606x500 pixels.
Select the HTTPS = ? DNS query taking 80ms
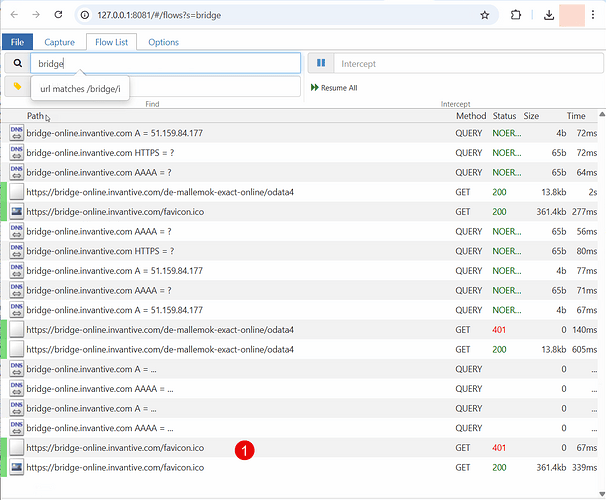pos(300,251)
